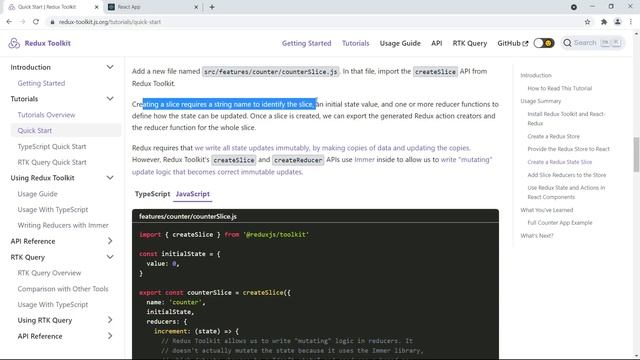Click the recording indicator icon in the title bar
This screenshot has height=360, width=640.
[574, 7]
